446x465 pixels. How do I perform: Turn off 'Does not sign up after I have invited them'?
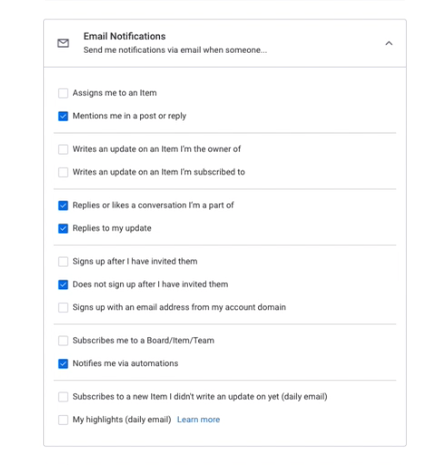pyautogui.click(x=63, y=284)
